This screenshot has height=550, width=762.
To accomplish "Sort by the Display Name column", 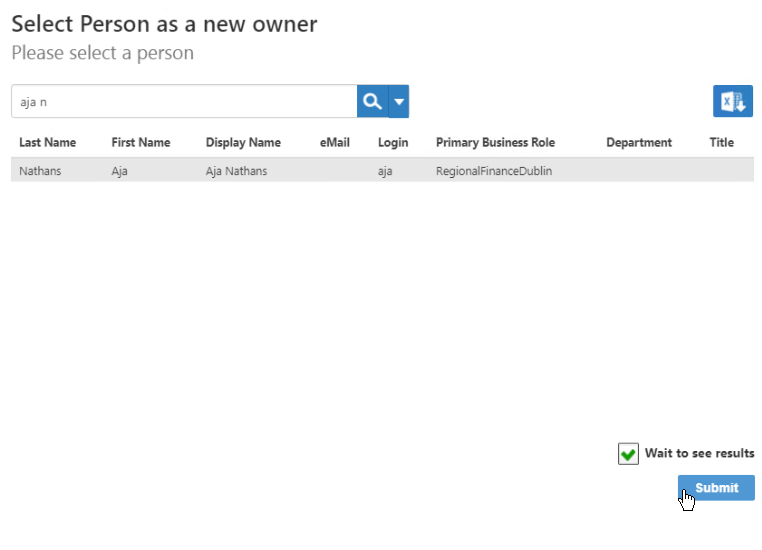I will coord(243,143).
